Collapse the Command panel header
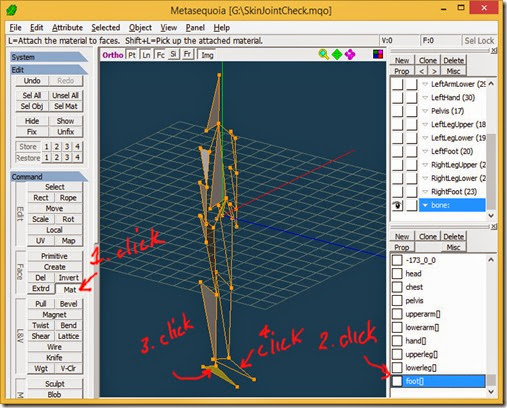This screenshot has height=408, width=507. tap(48, 176)
